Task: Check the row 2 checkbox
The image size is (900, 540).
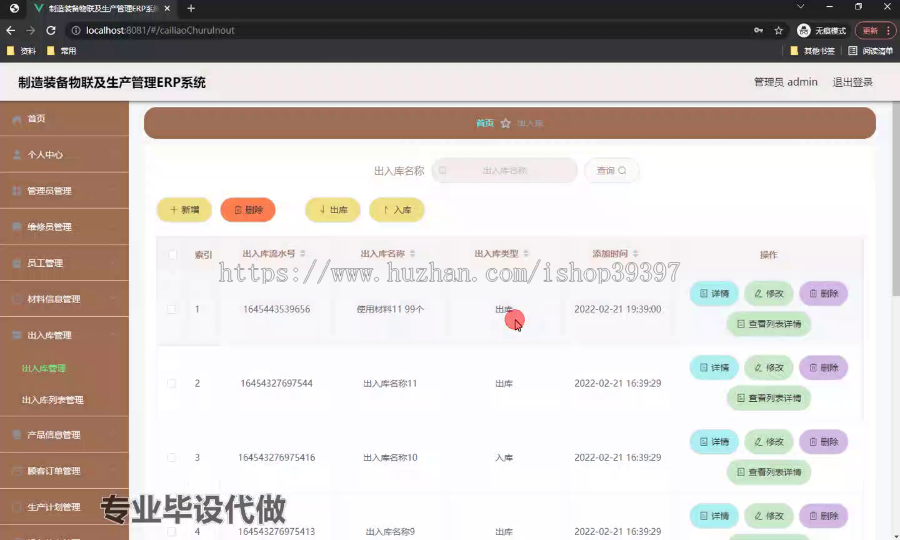Action: coord(172,383)
